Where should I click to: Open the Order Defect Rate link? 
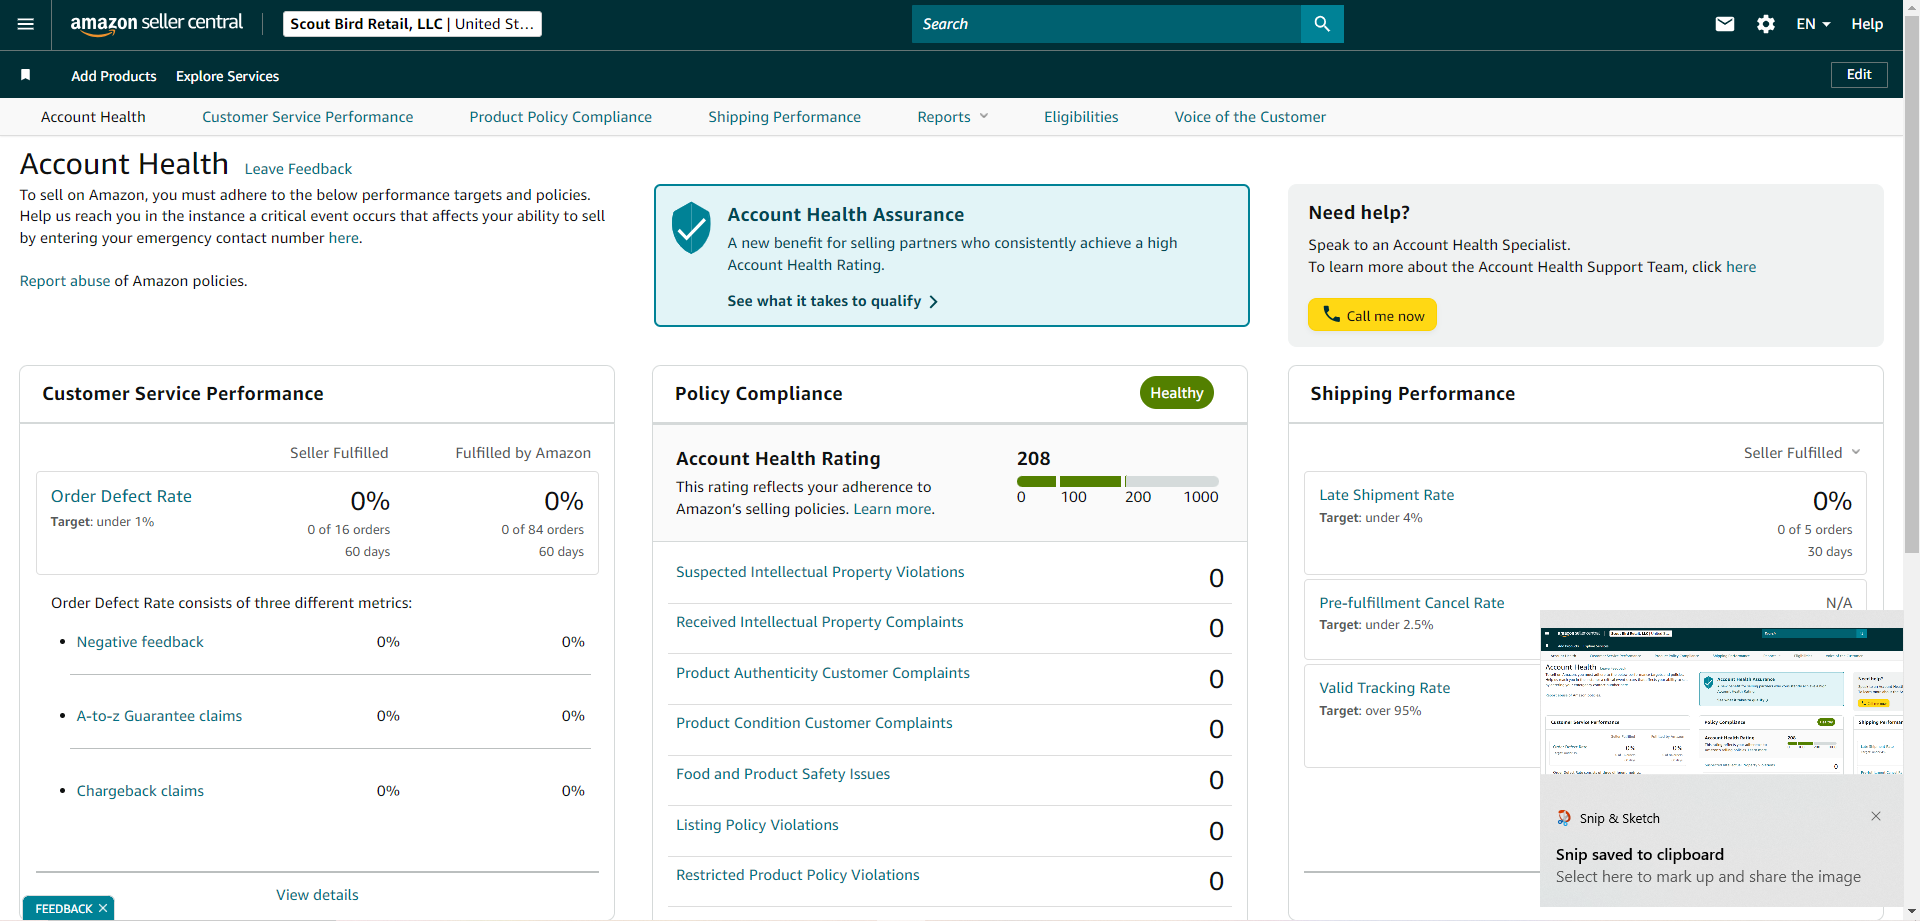pos(121,496)
